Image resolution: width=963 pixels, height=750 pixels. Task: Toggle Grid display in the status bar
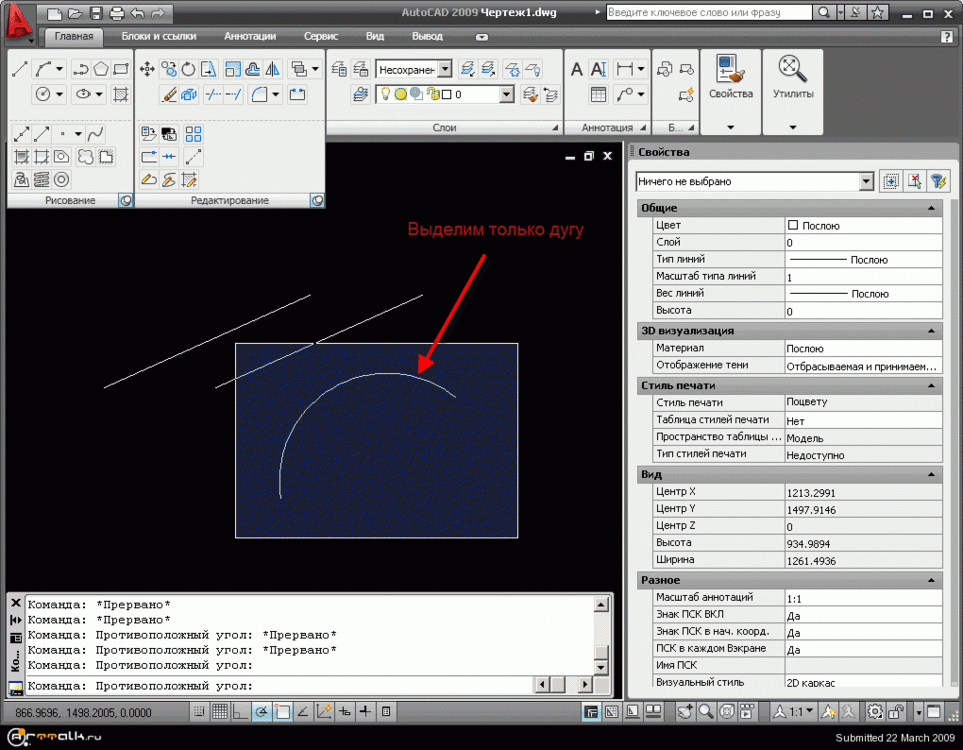click(x=219, y=712)
